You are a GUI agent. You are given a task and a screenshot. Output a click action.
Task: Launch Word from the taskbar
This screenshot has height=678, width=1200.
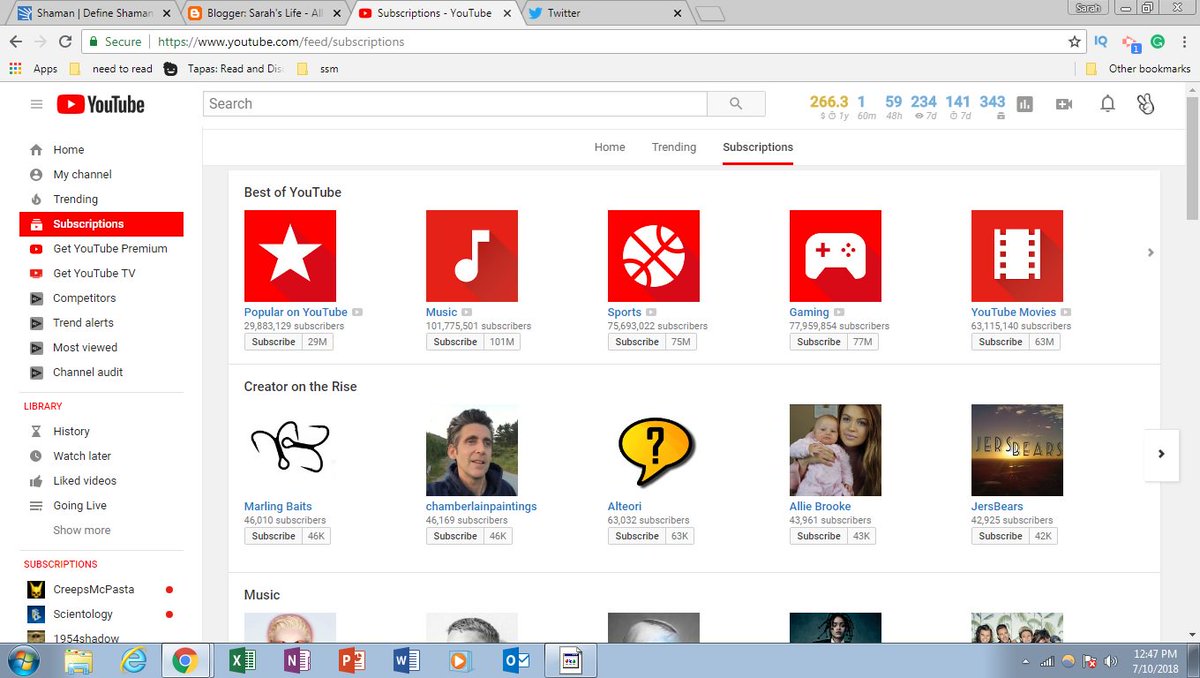point(406,661)
